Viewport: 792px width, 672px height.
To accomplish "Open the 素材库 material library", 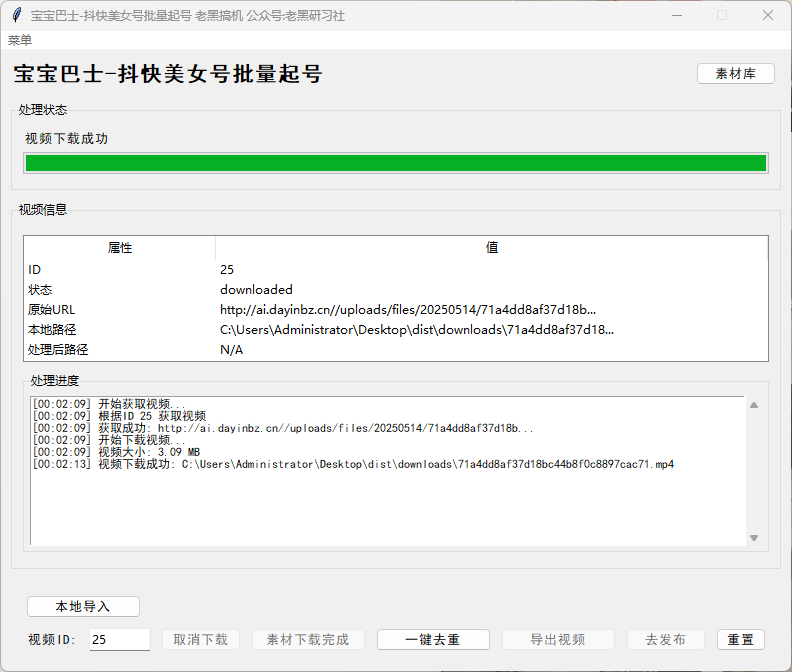I will pyautogui.click(x=735, y=74).
